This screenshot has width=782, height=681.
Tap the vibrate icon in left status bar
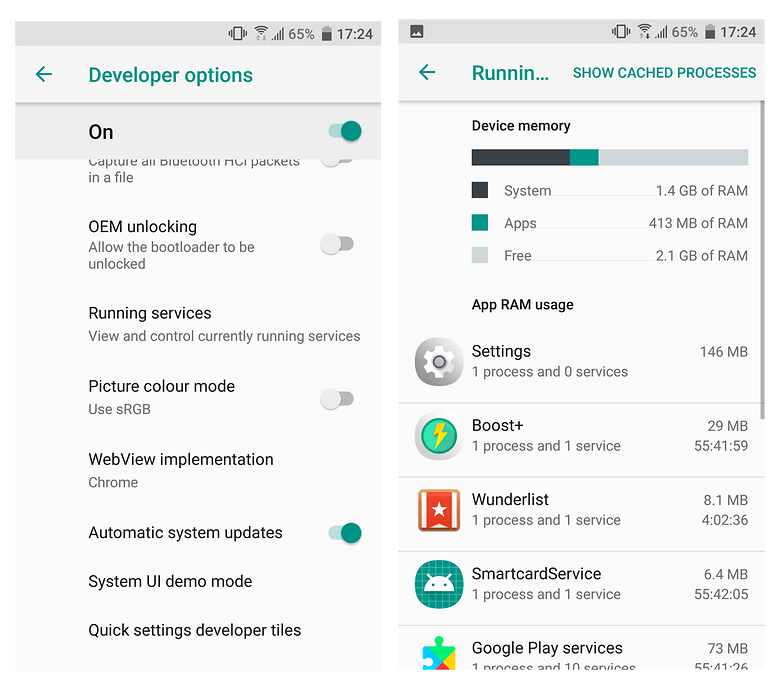(237, 33)
